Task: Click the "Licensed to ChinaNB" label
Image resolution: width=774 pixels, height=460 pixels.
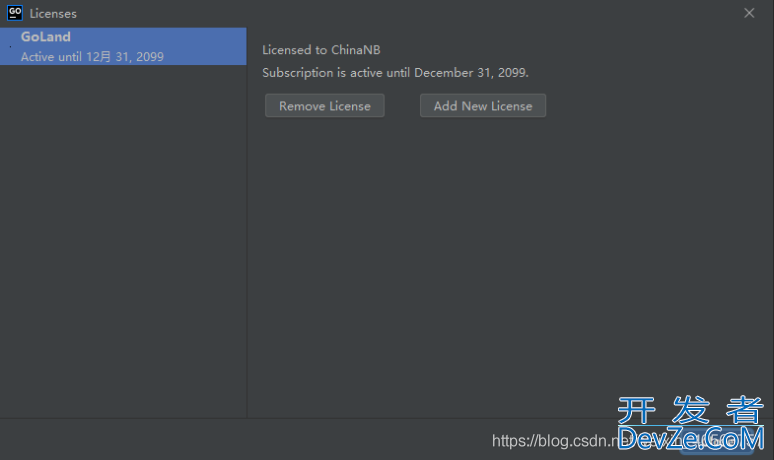Action: coord(321,50)
